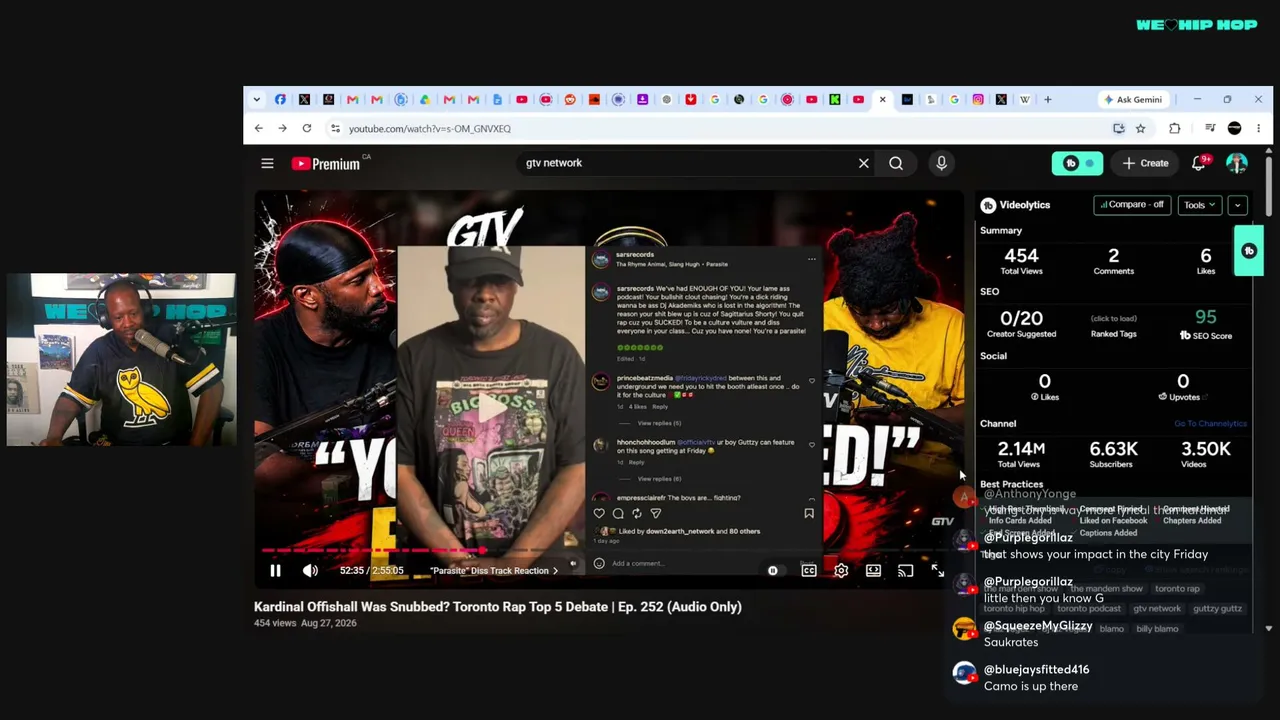
Task: Open the YouTube guide hamburger menu
Action: [x=267, y=163]
